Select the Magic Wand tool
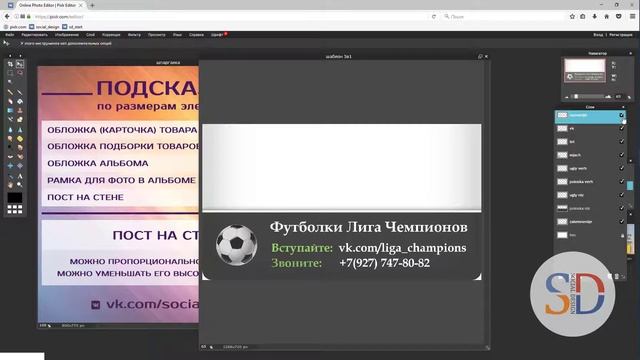The height and width of the screenshot is (360, 640). tap(10, 82)
